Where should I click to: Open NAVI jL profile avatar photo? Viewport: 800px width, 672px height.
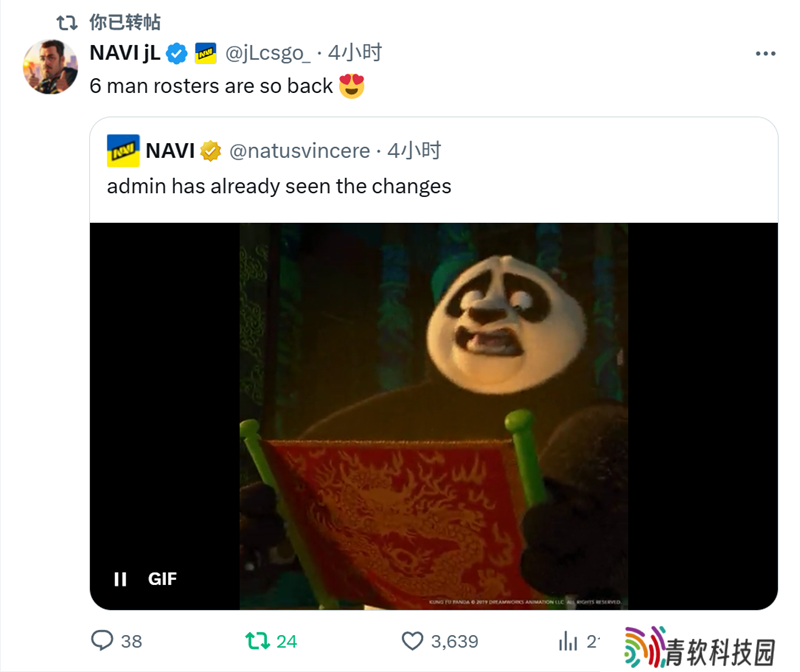pyautogui.click(x=50, y=67)
